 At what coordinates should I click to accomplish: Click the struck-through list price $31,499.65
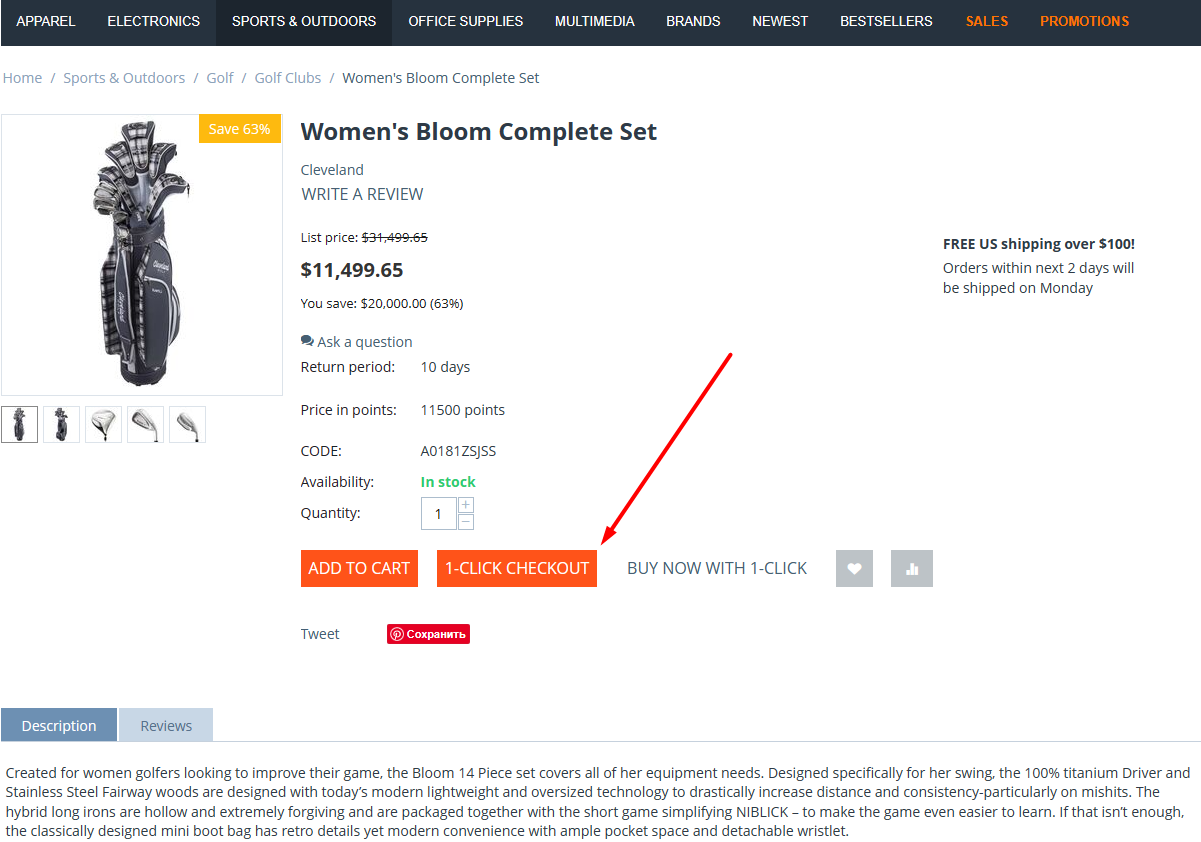tap(394, 237)
